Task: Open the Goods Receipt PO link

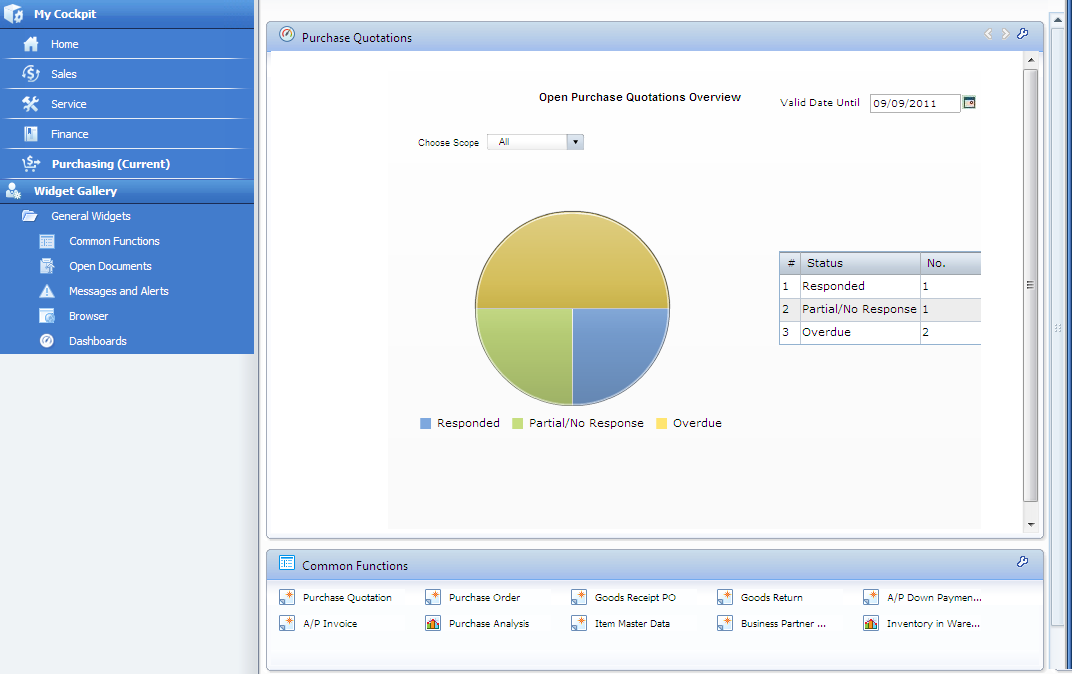Action: pyautogui.click(x=635, y=597)
